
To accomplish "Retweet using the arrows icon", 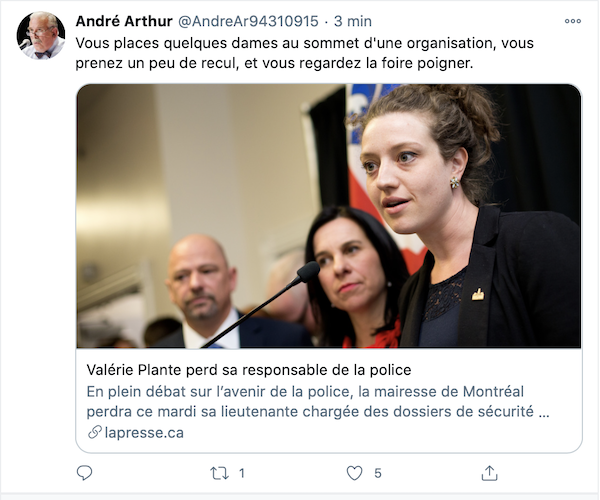I will [x=220, y=473].
